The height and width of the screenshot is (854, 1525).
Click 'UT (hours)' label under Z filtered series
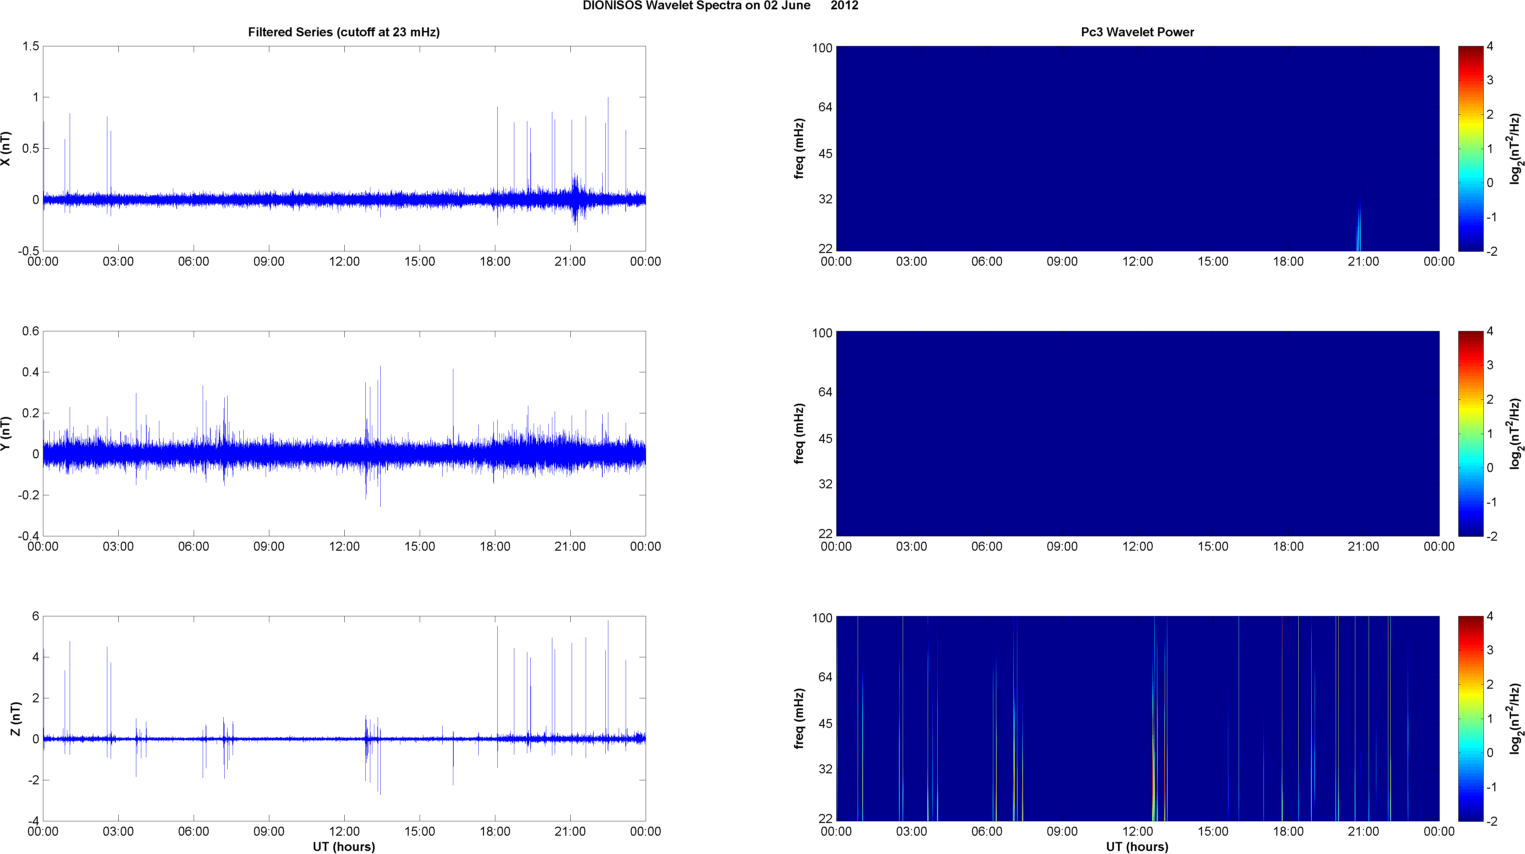[x=344, y=847]
